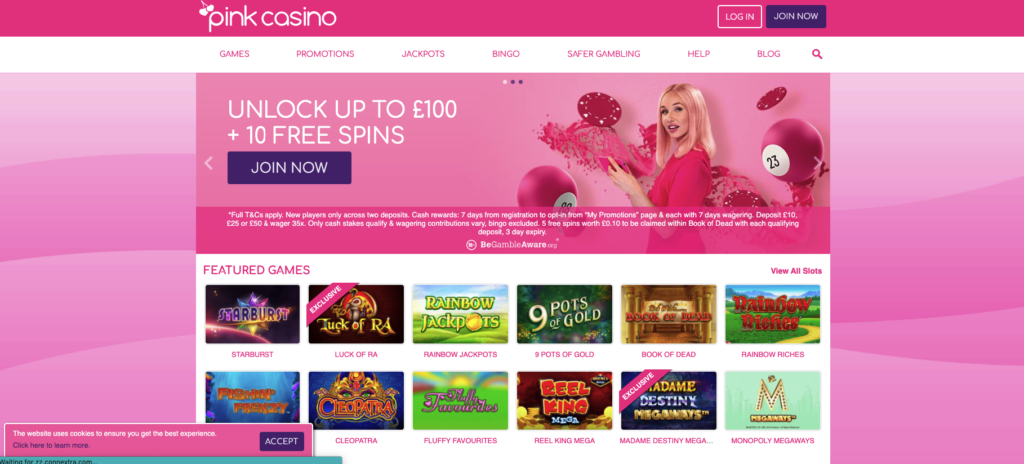
Task: Open the Book of Dead thumbnail
Action: tap(669, 314)
